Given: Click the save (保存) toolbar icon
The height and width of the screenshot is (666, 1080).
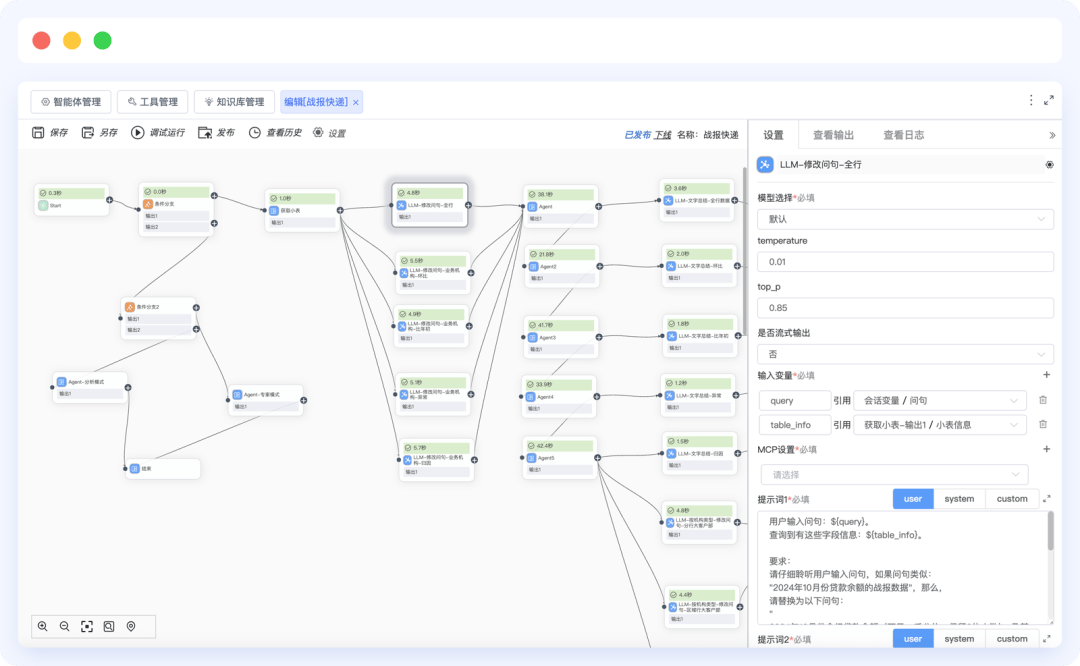Looking at the screenshot, I should (38, 133).
